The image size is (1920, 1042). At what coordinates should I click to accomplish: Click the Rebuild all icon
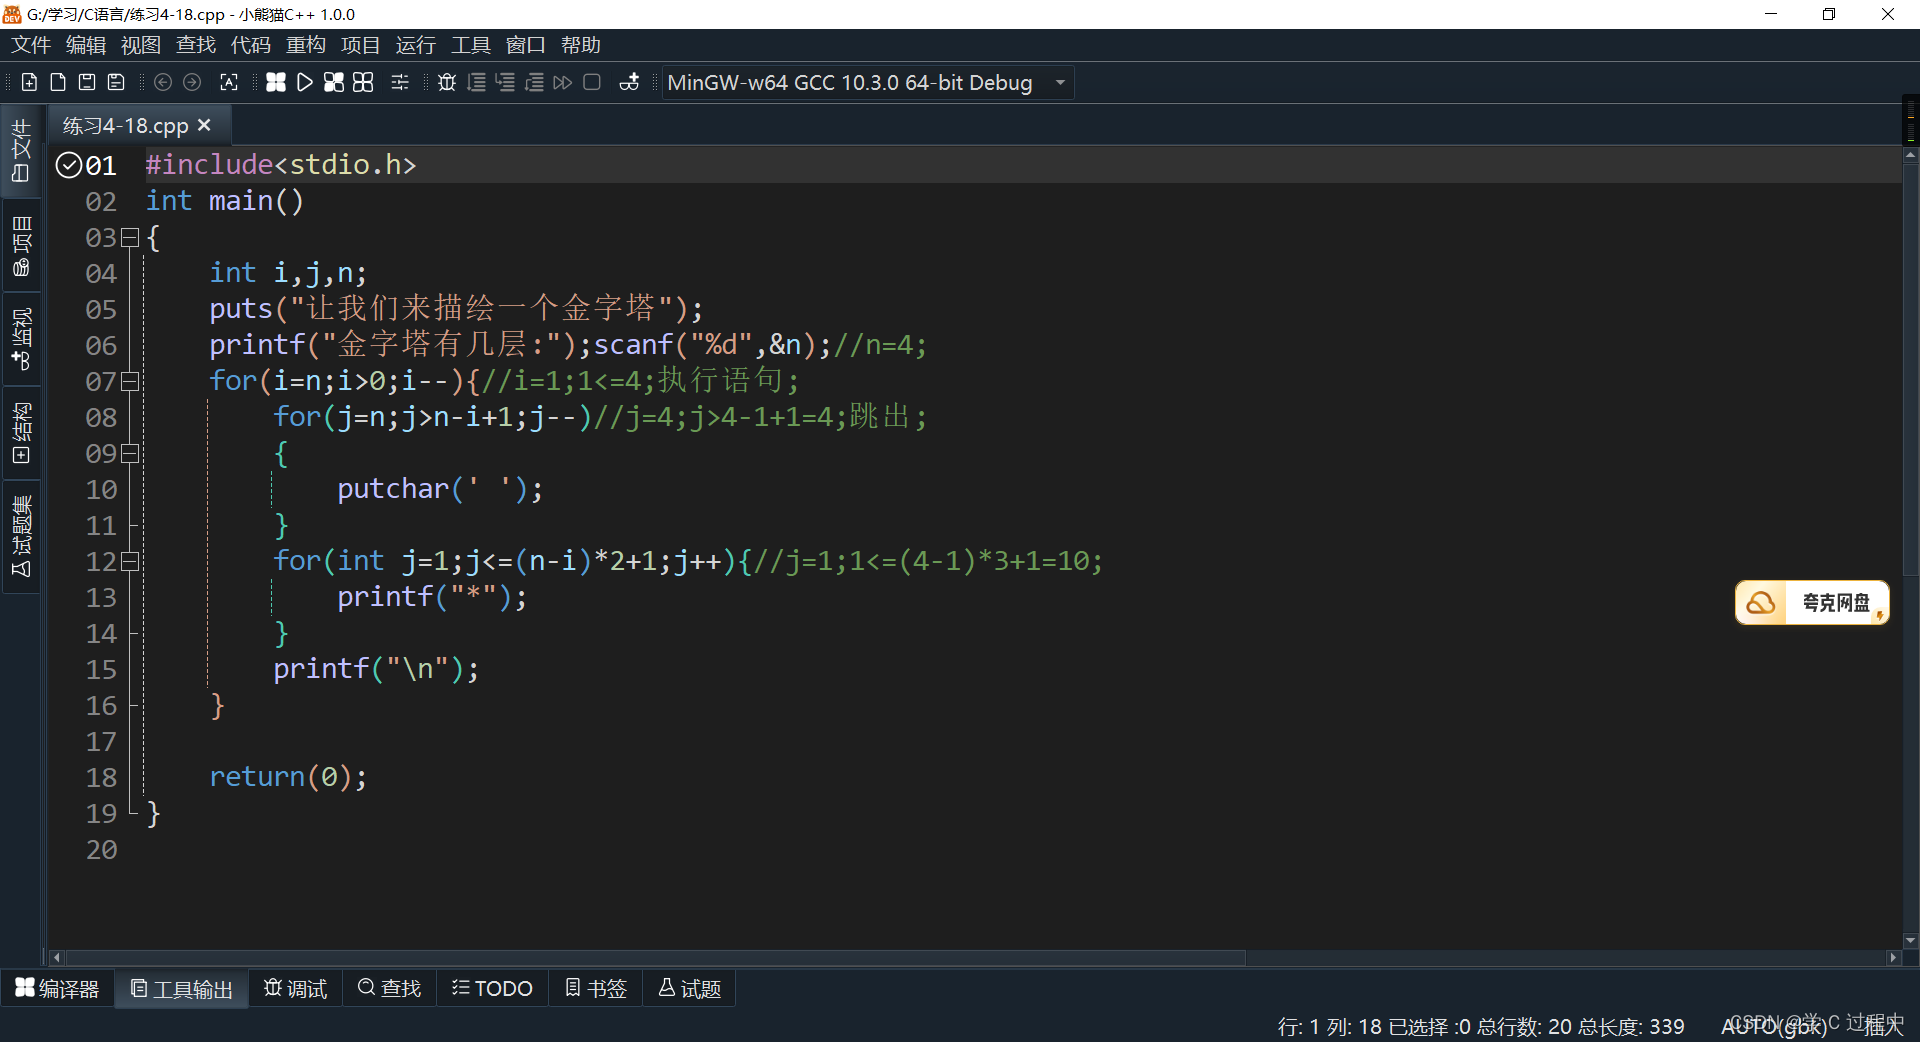[x=363, y=82]
